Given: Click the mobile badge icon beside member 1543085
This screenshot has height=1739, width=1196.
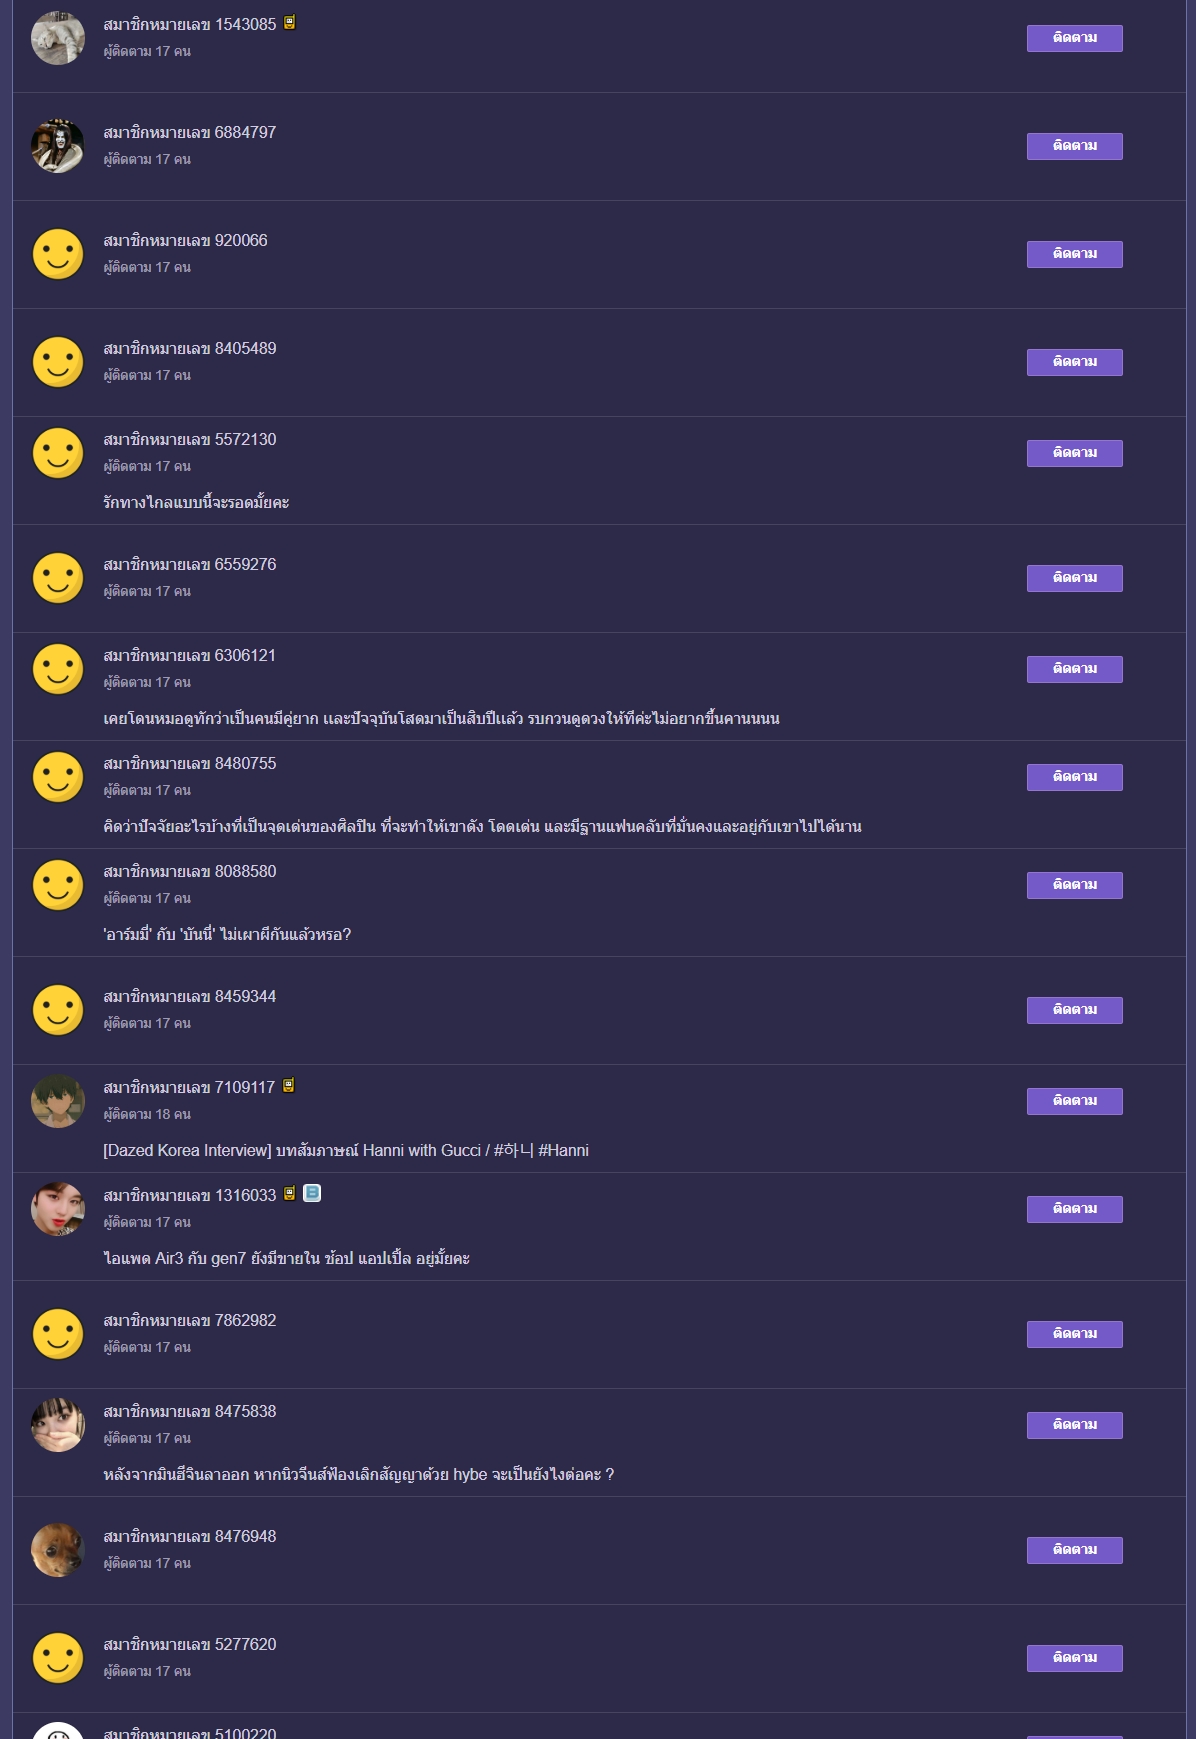Looking at the screenshot, I should coord(289,23).
